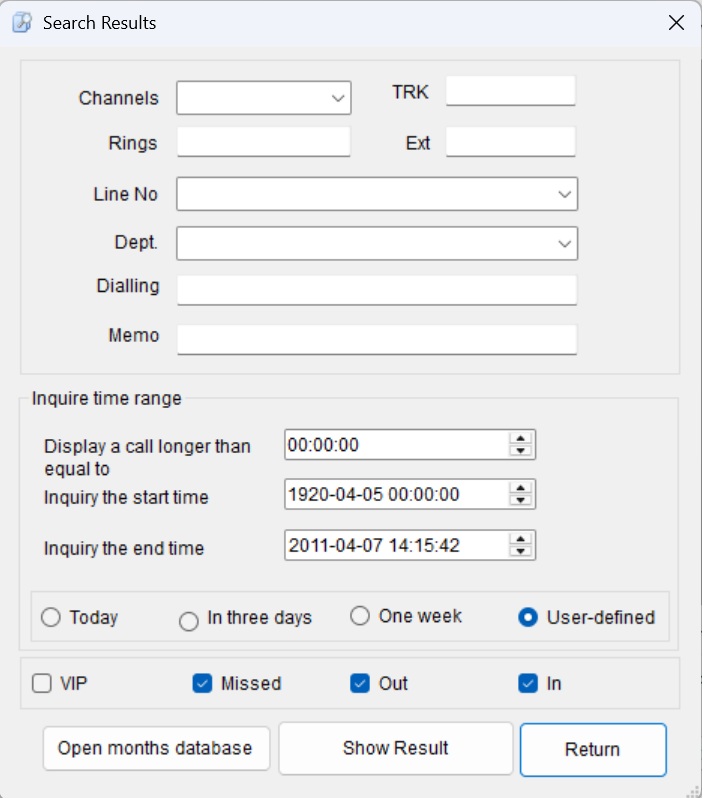Click inside the Memo field
Screen dimensions: 704x798
pyautogui.click(x=377, y=339)
